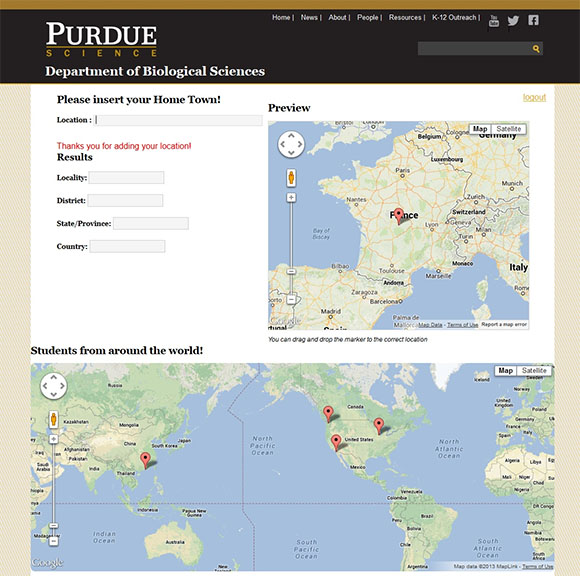Viewport: 580px width, 576px height.
Task: Click the header search input field
Action: pos(475,48)
